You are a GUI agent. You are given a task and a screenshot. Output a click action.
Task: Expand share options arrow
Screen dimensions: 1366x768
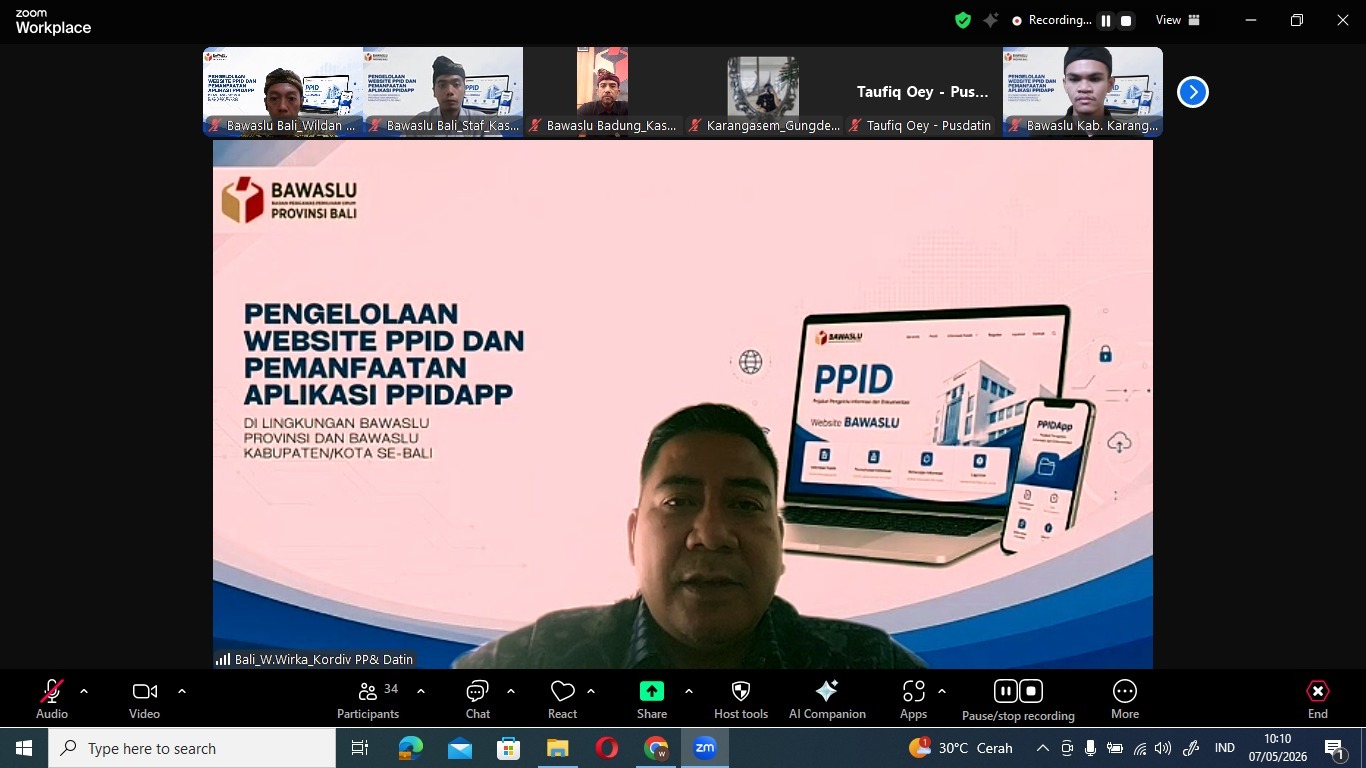688,691
